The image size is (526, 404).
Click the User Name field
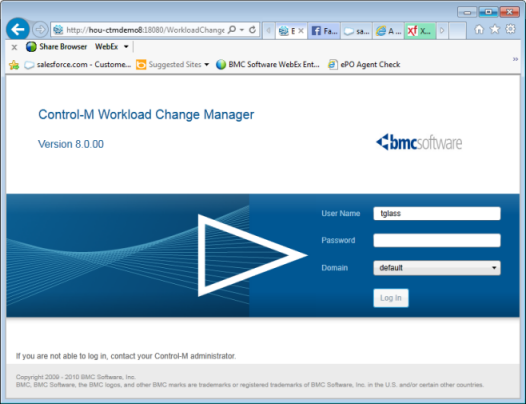tap(437, 213)
